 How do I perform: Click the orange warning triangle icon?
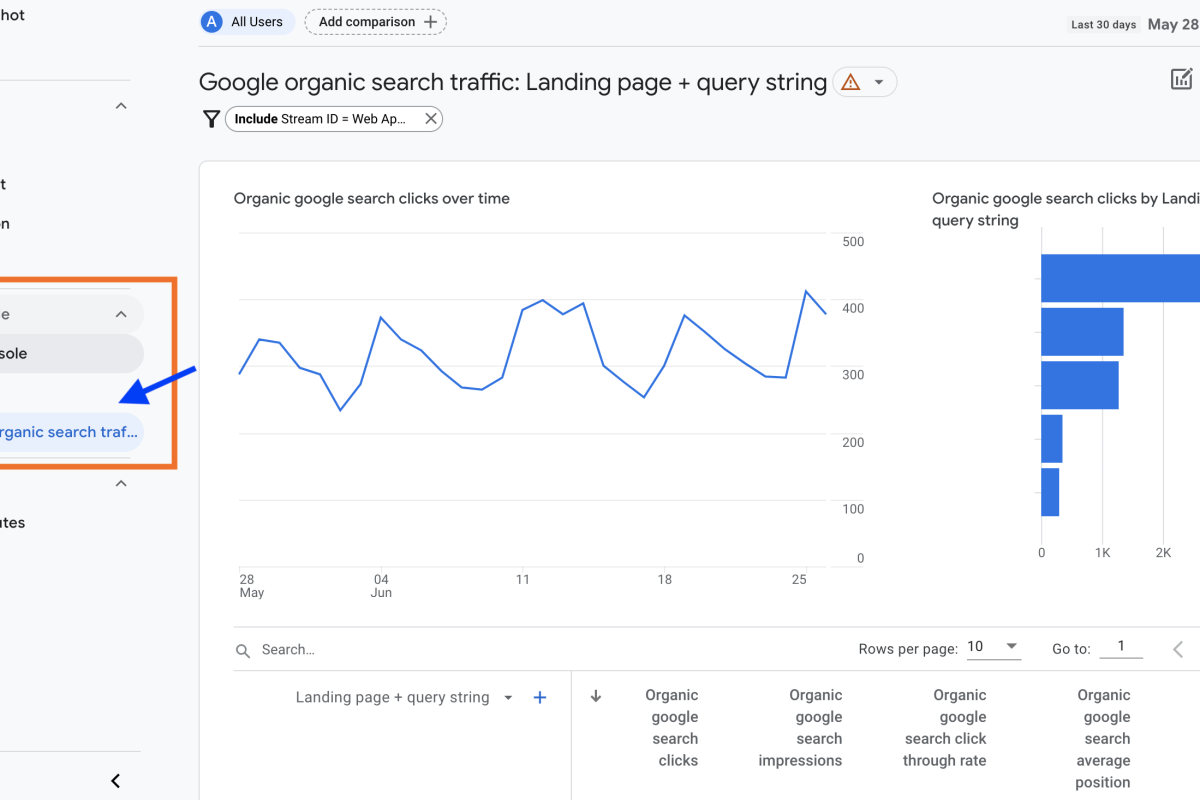[x=851, y=82]
